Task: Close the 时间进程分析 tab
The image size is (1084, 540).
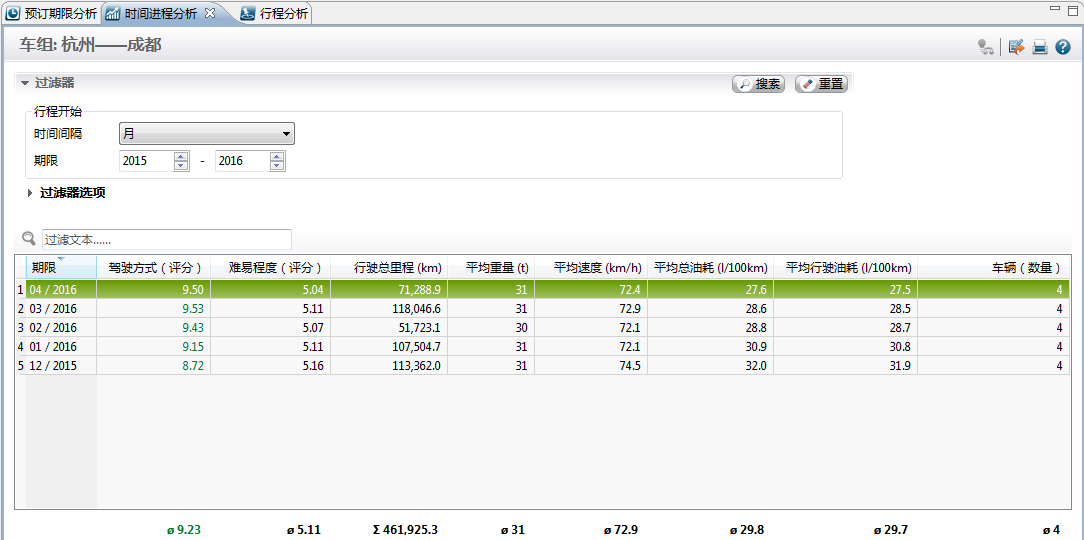Action: [x=210, y=13]
